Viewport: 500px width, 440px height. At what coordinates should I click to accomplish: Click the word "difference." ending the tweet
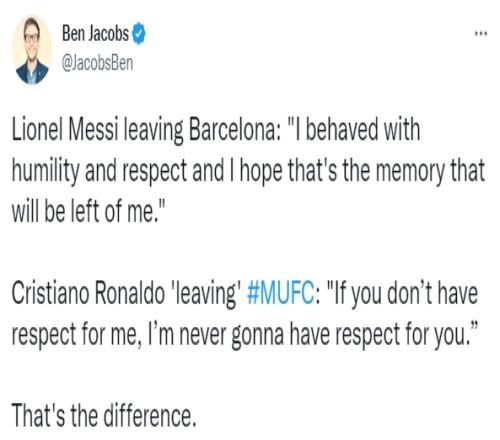tap(150, 416)
